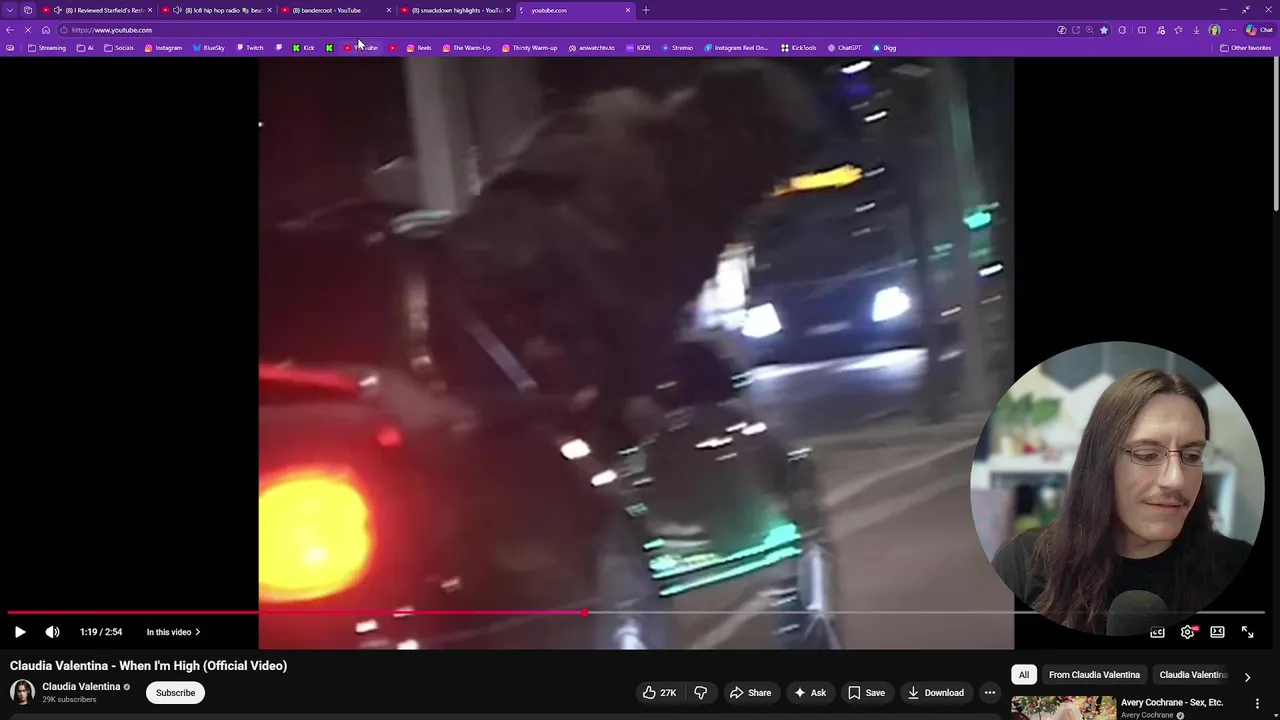Open the Avery Cochrane - Sex, Etc. title

click(1172, 702)
